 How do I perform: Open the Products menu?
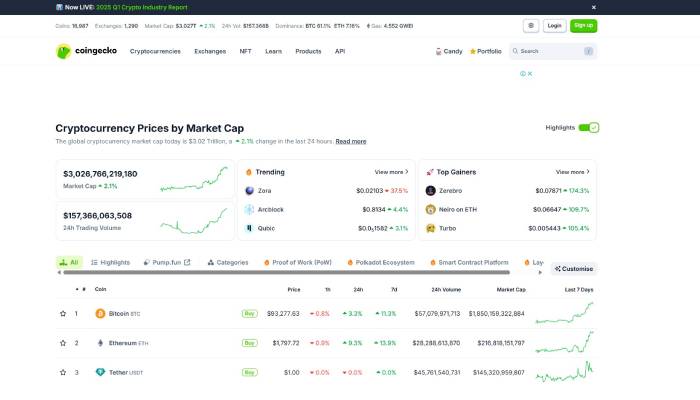click(x=308, y=51)
